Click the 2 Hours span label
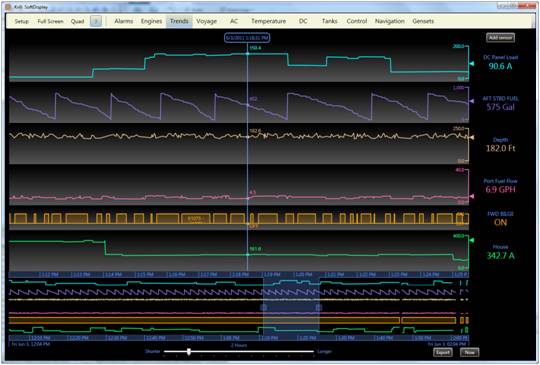The image size is (540, 365). 238,345
